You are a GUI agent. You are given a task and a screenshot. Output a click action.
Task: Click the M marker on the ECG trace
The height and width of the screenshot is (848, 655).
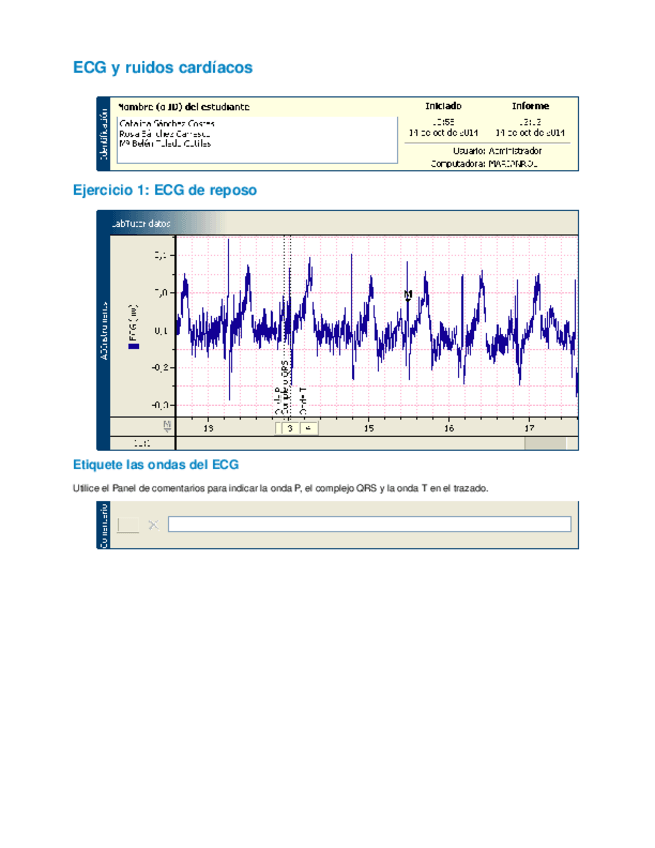pyautogui.click(x=408, y=294)
